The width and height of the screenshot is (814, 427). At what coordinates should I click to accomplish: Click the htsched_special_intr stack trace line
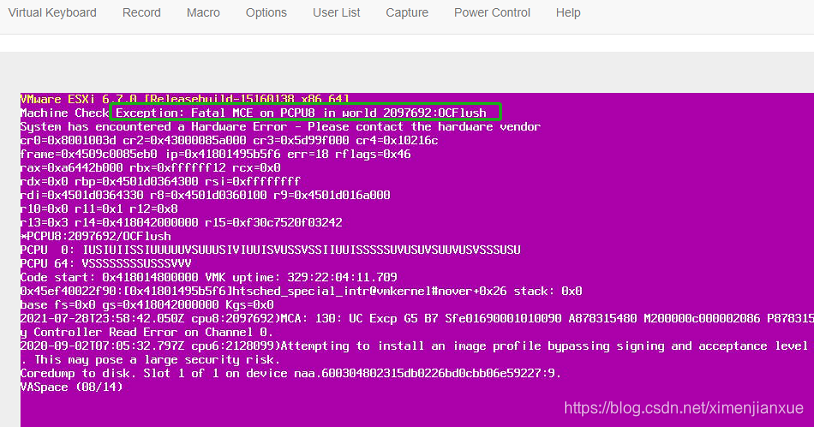(301, 291)
